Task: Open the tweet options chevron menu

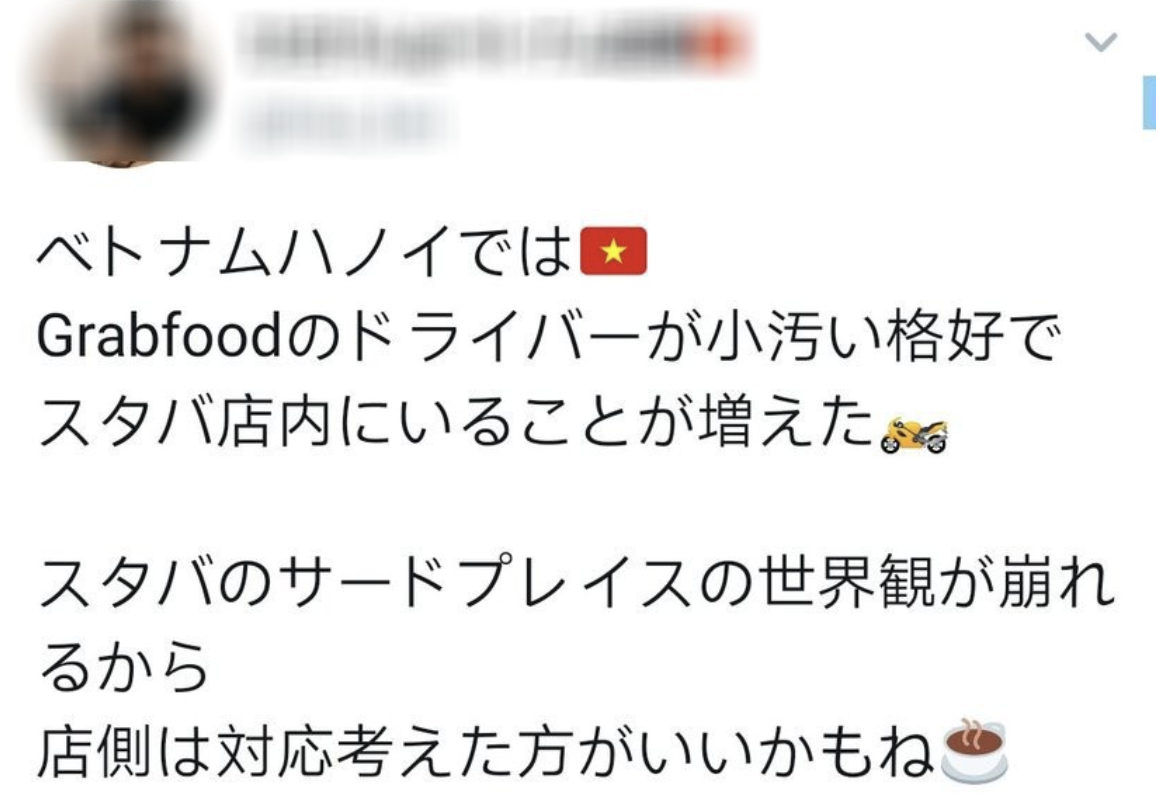Action: pyautogui.click(x=1100, y=41)
